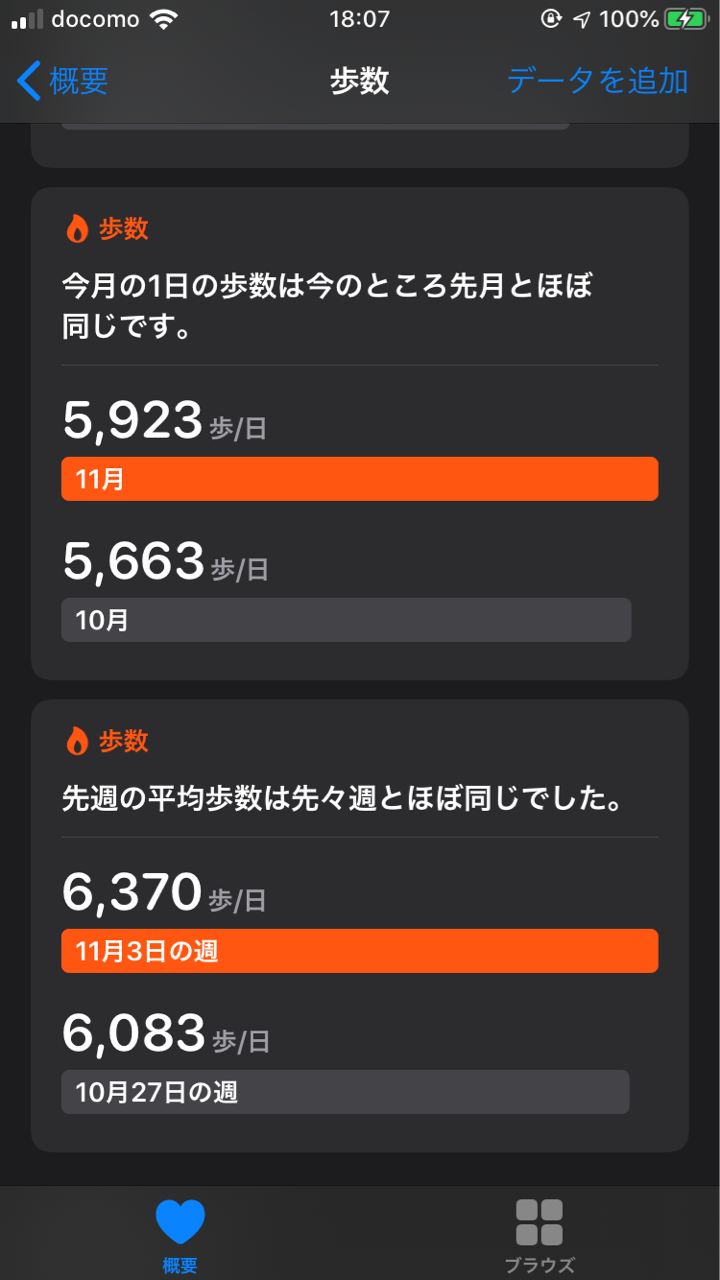Tap the location arrow icon in status bar
This screenshot has width=720, height=1280.
pyautogui.click(x=581, y=19)
